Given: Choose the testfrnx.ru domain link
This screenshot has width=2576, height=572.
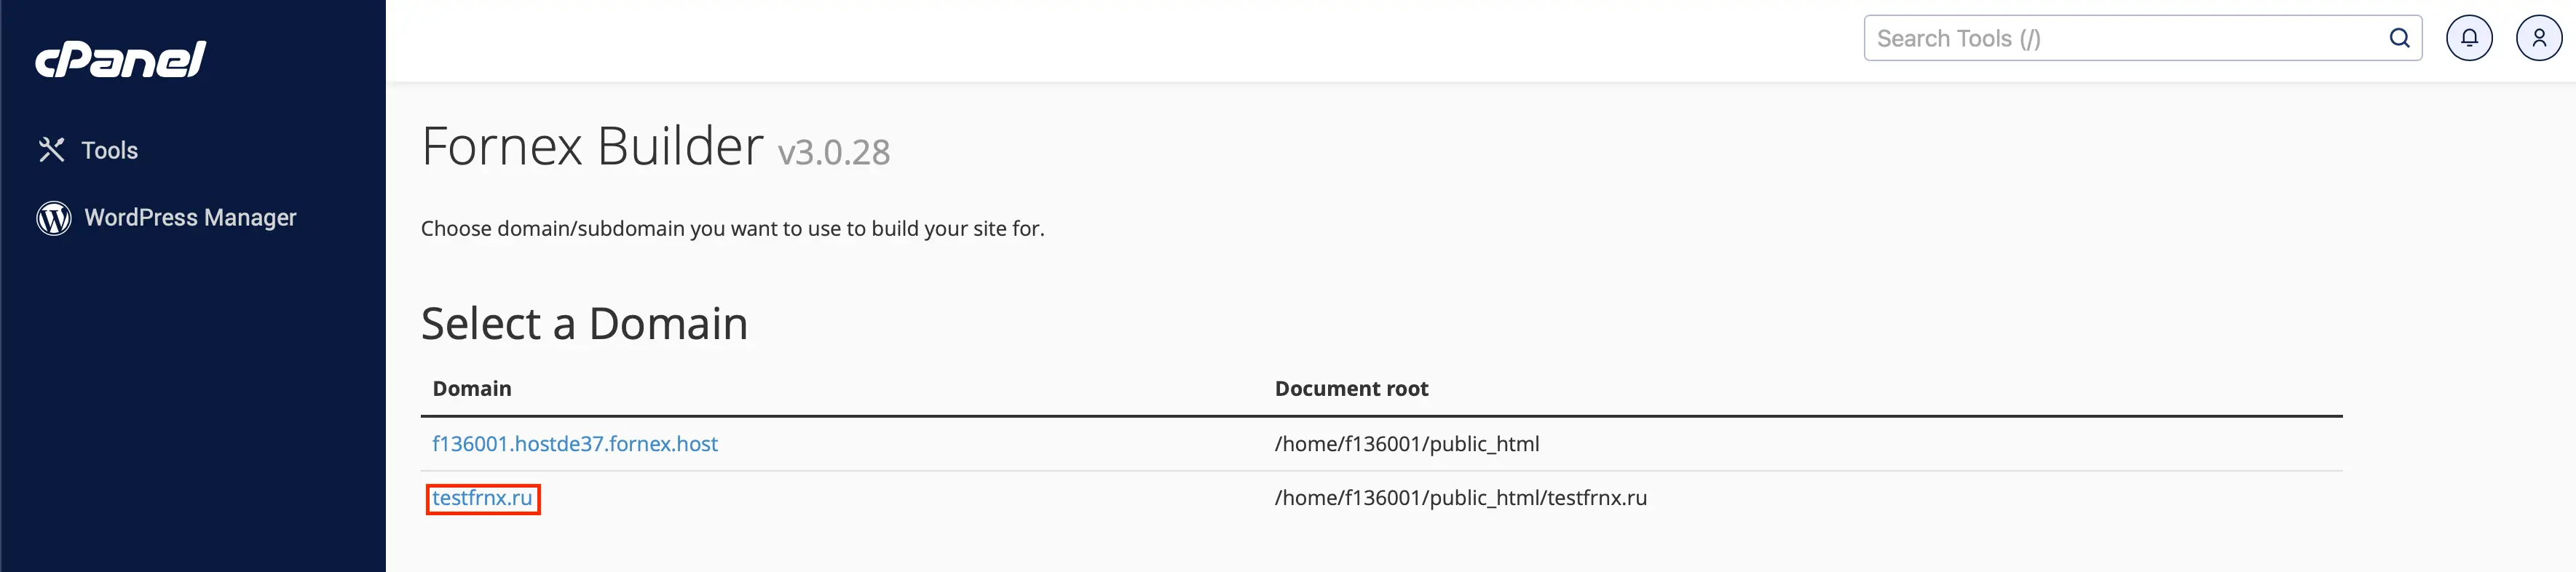Looking at the screenshot, I should click(x=482, y=498).
